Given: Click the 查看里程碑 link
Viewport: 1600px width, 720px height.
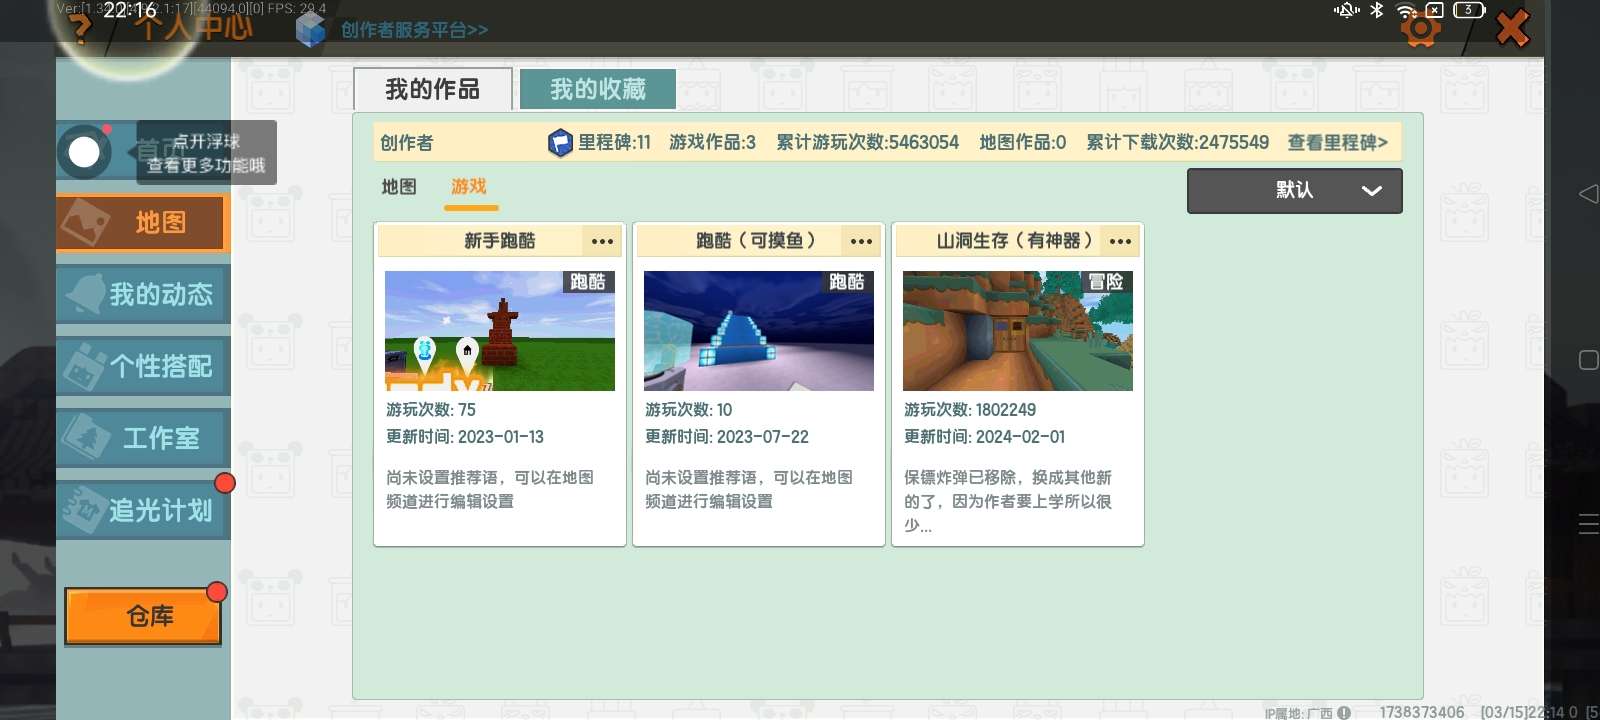Looking at the screenshot, I should (1337, 143).
